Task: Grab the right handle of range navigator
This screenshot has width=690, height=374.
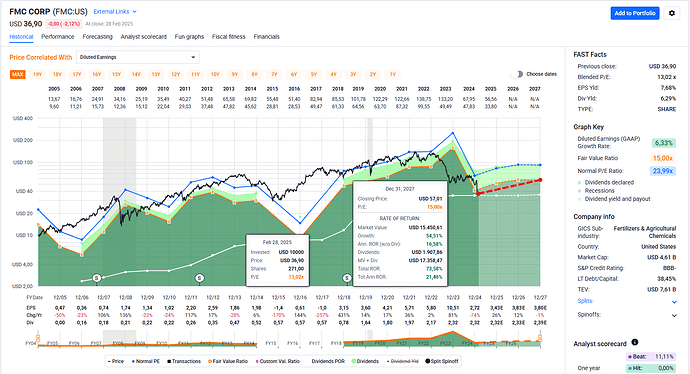Action: (540, 338)
